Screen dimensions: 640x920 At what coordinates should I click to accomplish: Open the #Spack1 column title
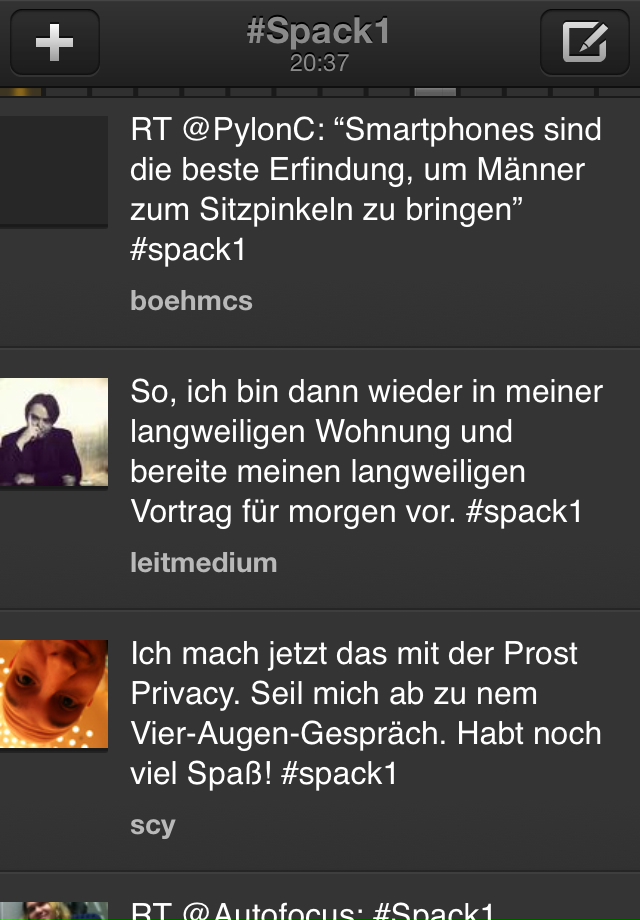tap(319, 31)
